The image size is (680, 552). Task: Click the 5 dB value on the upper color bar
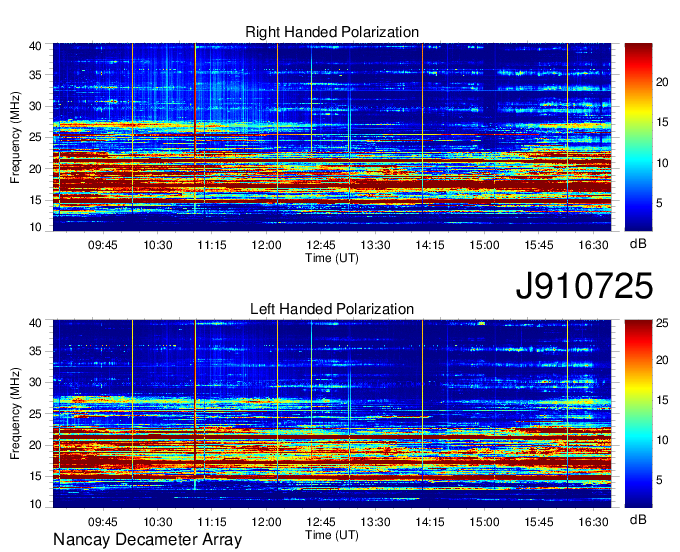[659, 203]
